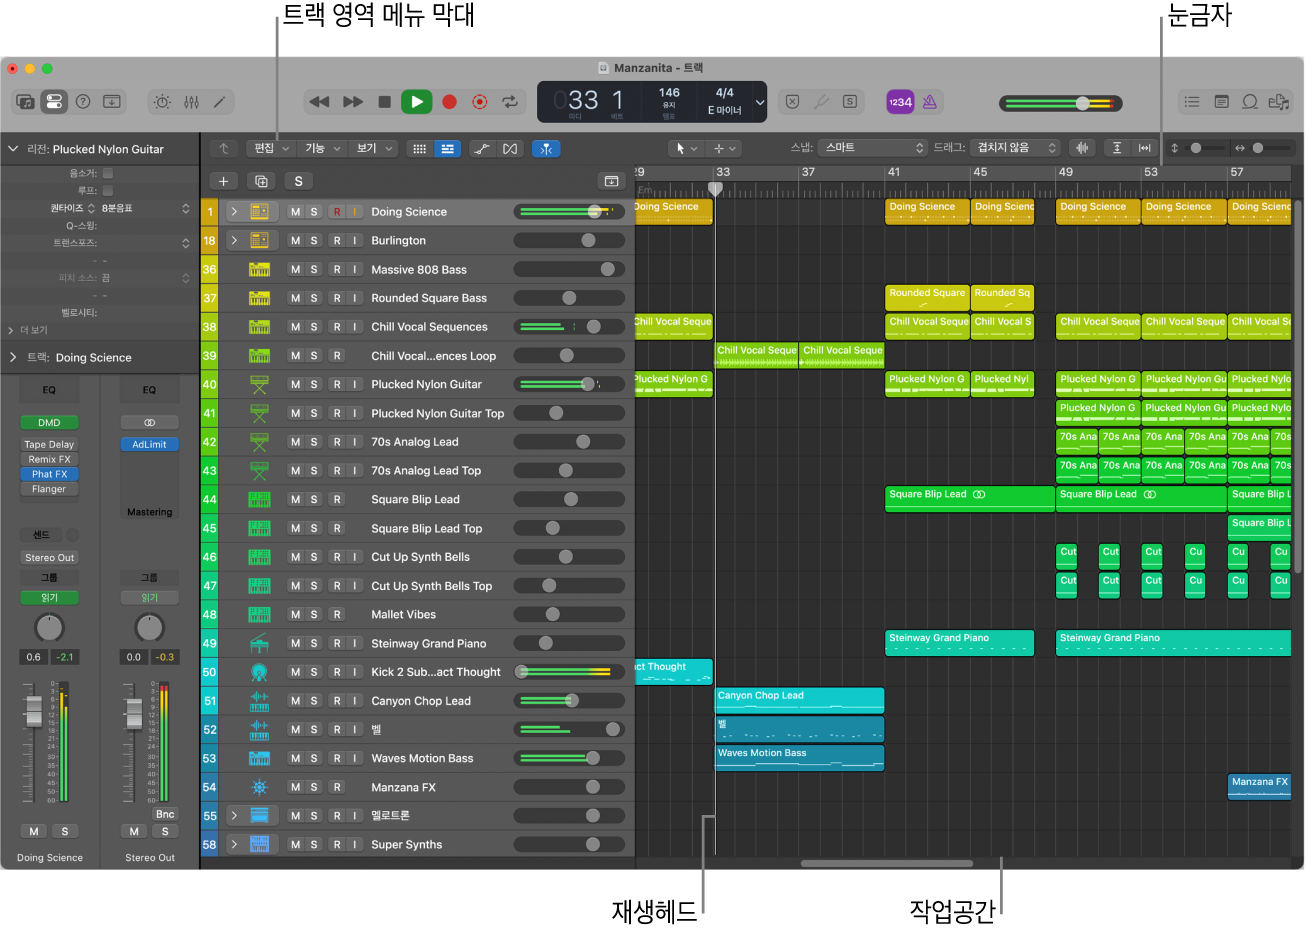Screen dimensions: 1306x934
Task: Open Quick Help
Action: pyautogui.click(x=83, y=102)
